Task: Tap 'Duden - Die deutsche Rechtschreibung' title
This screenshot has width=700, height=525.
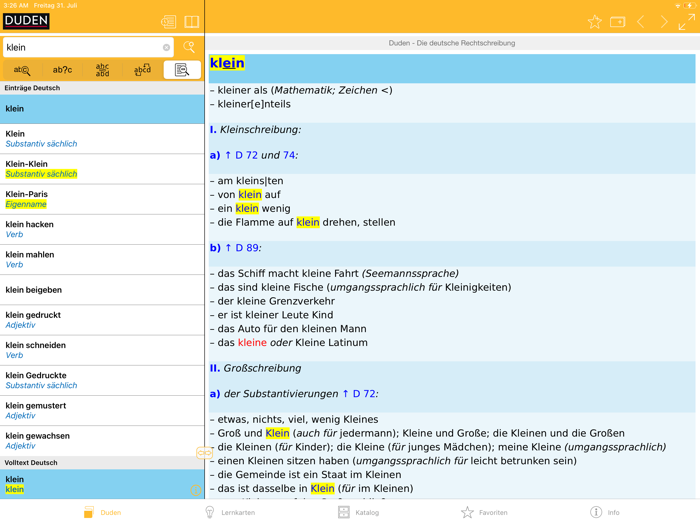Action: tap(452, 43)
